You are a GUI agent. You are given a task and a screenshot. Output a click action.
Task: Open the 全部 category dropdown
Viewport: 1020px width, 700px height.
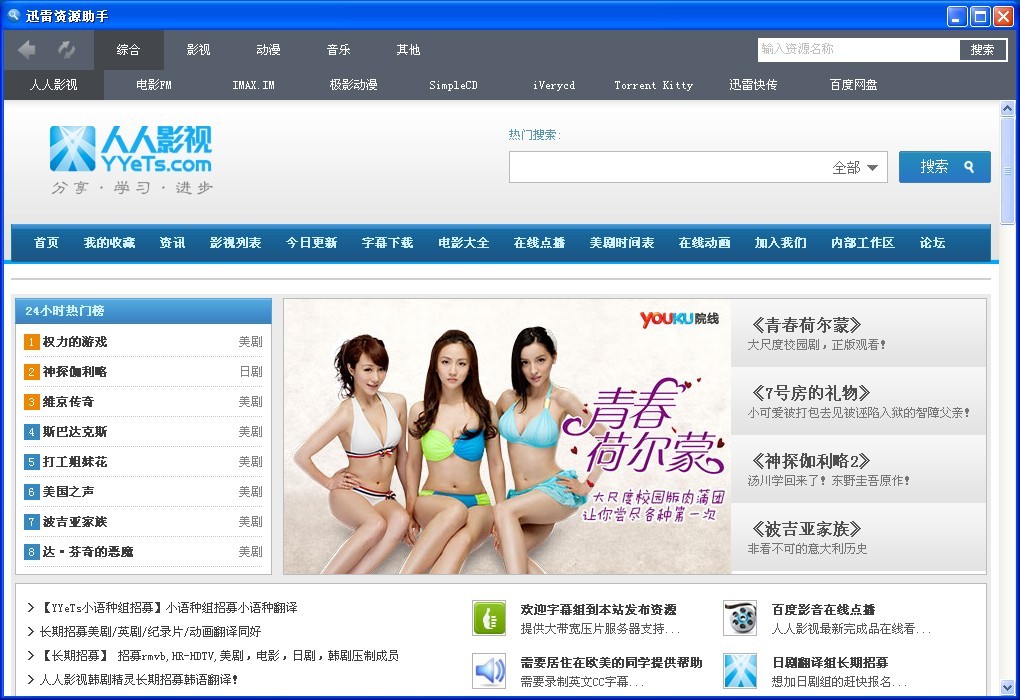pyautogui.click(x=856, y=168)
